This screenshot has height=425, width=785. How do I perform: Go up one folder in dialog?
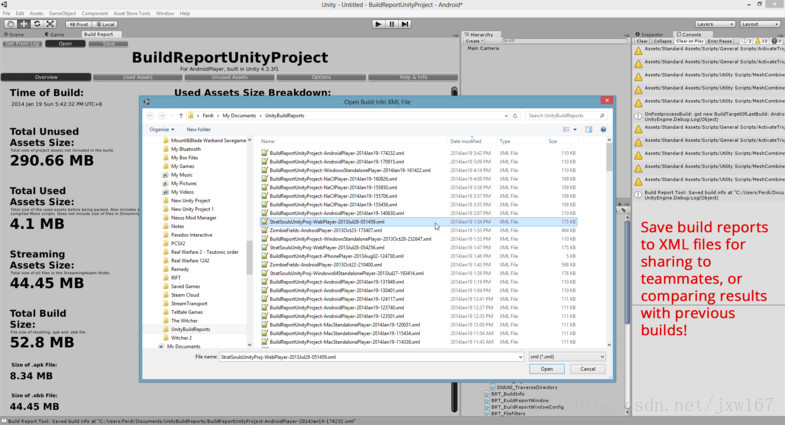[181, 116]
